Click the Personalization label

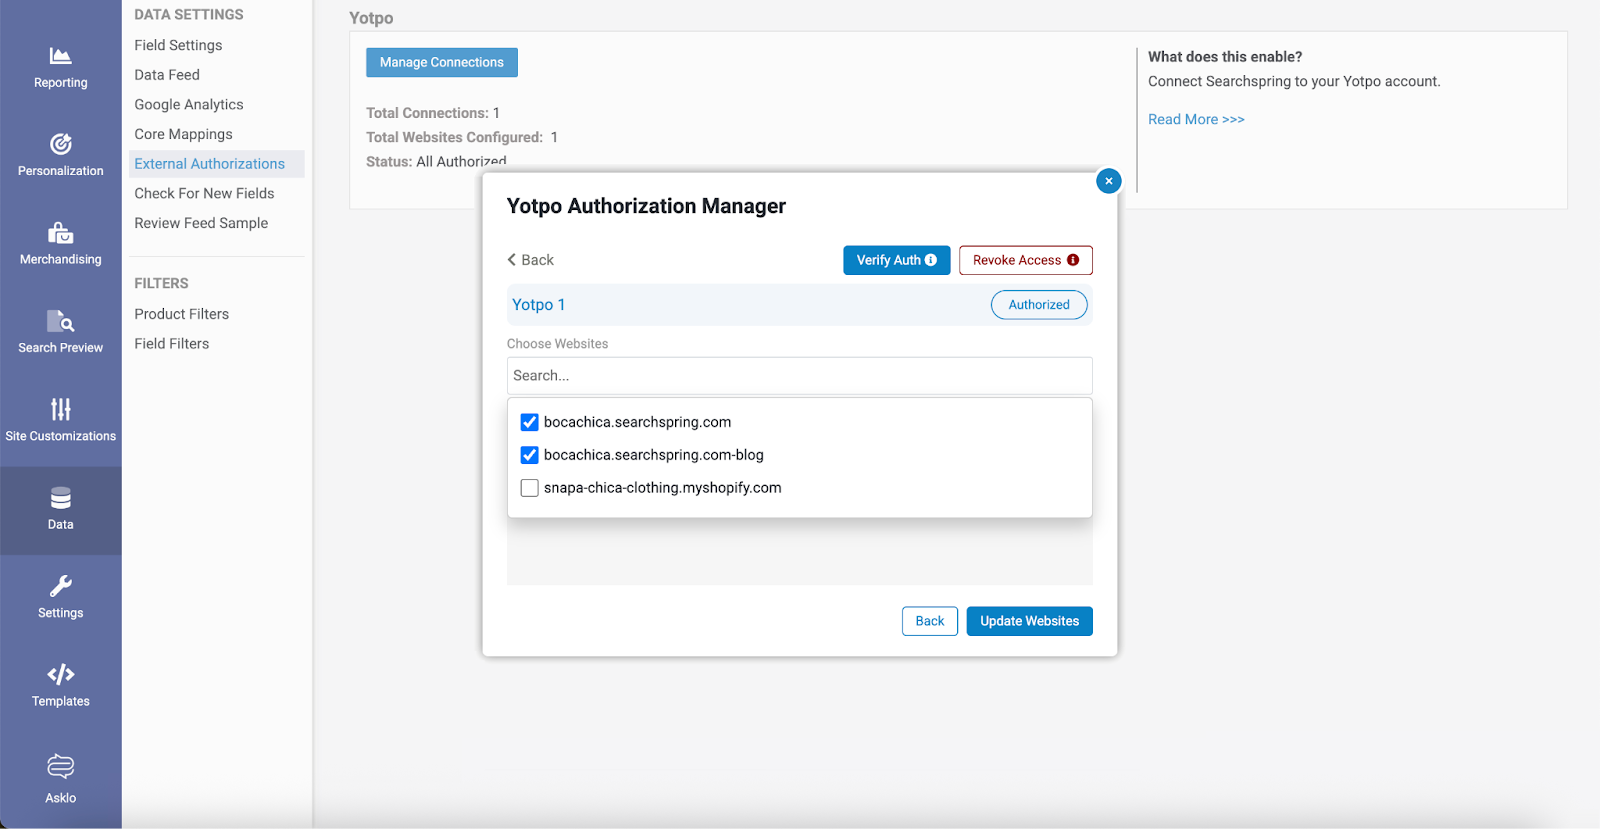60,171
